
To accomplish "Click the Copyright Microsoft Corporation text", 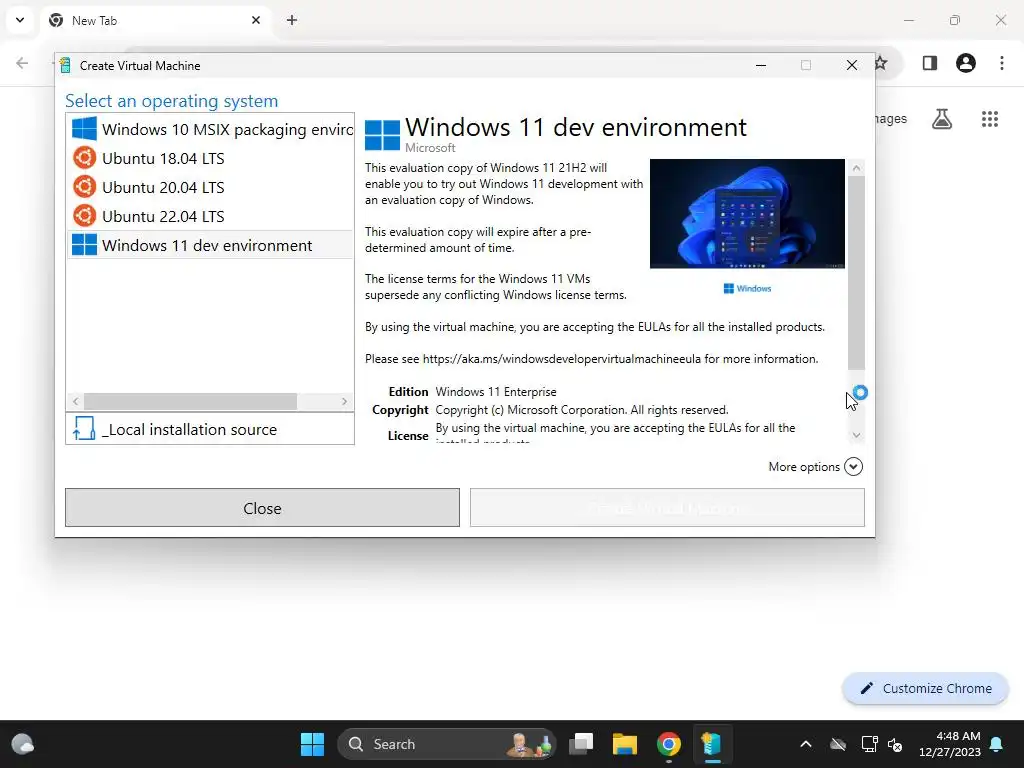I will coord(581,410).
